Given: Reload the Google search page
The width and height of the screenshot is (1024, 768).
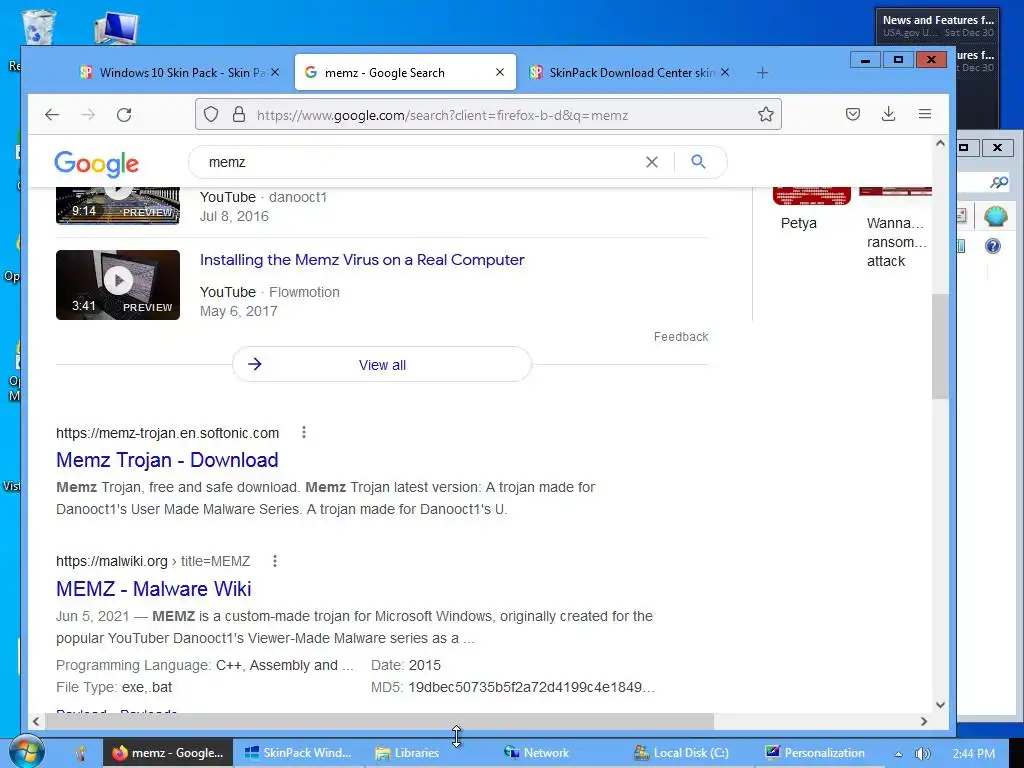Looking at the screenshot, I should tap(124, 115).
